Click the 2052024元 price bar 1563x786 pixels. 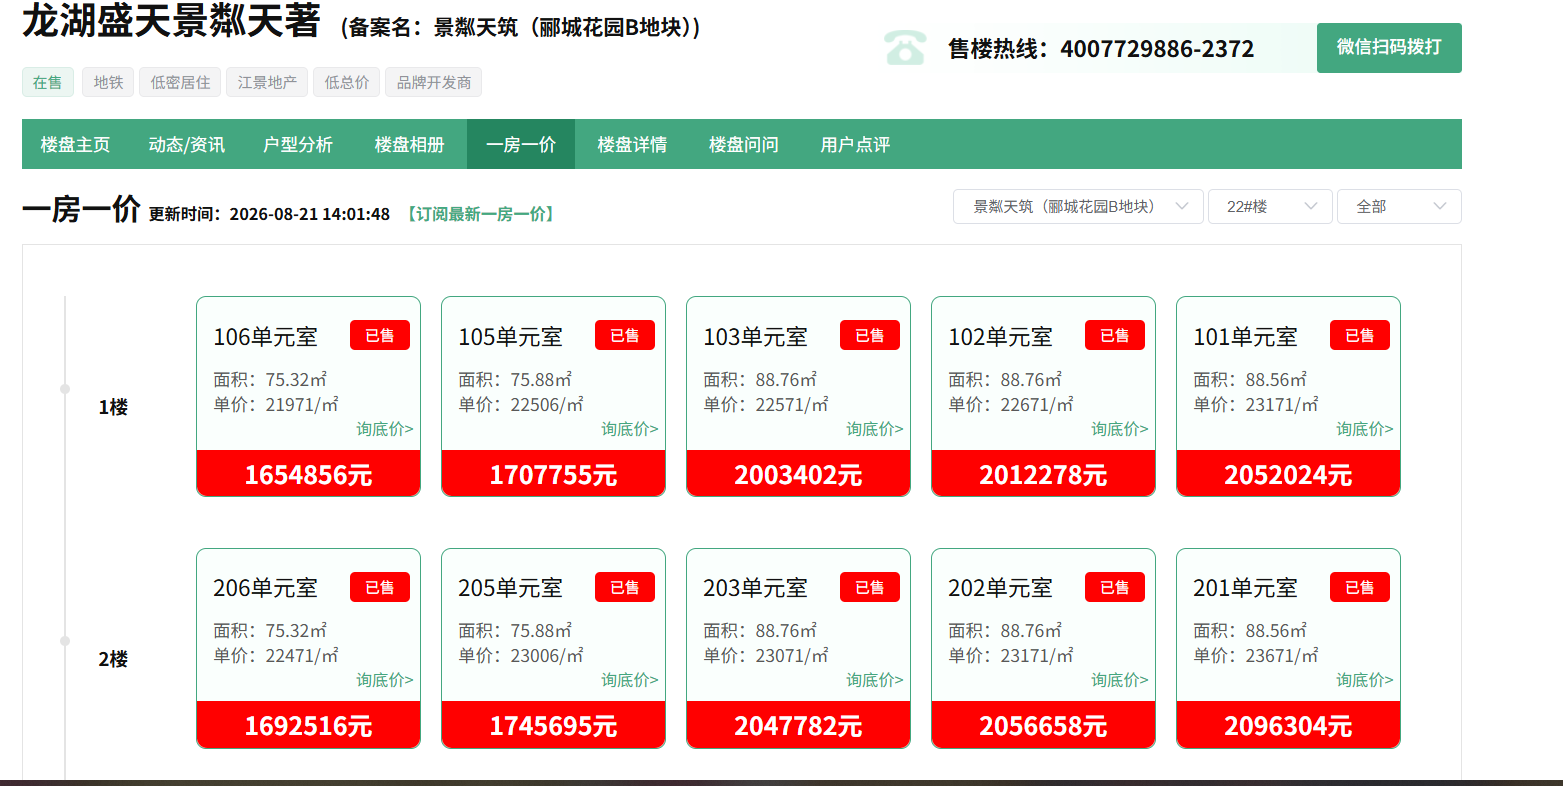[x=1289, y=473]
